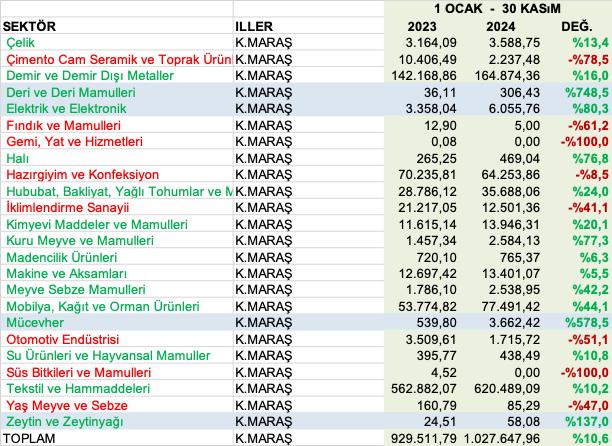Select the Demir ve Demir Dışı Metaller cell

76,75
